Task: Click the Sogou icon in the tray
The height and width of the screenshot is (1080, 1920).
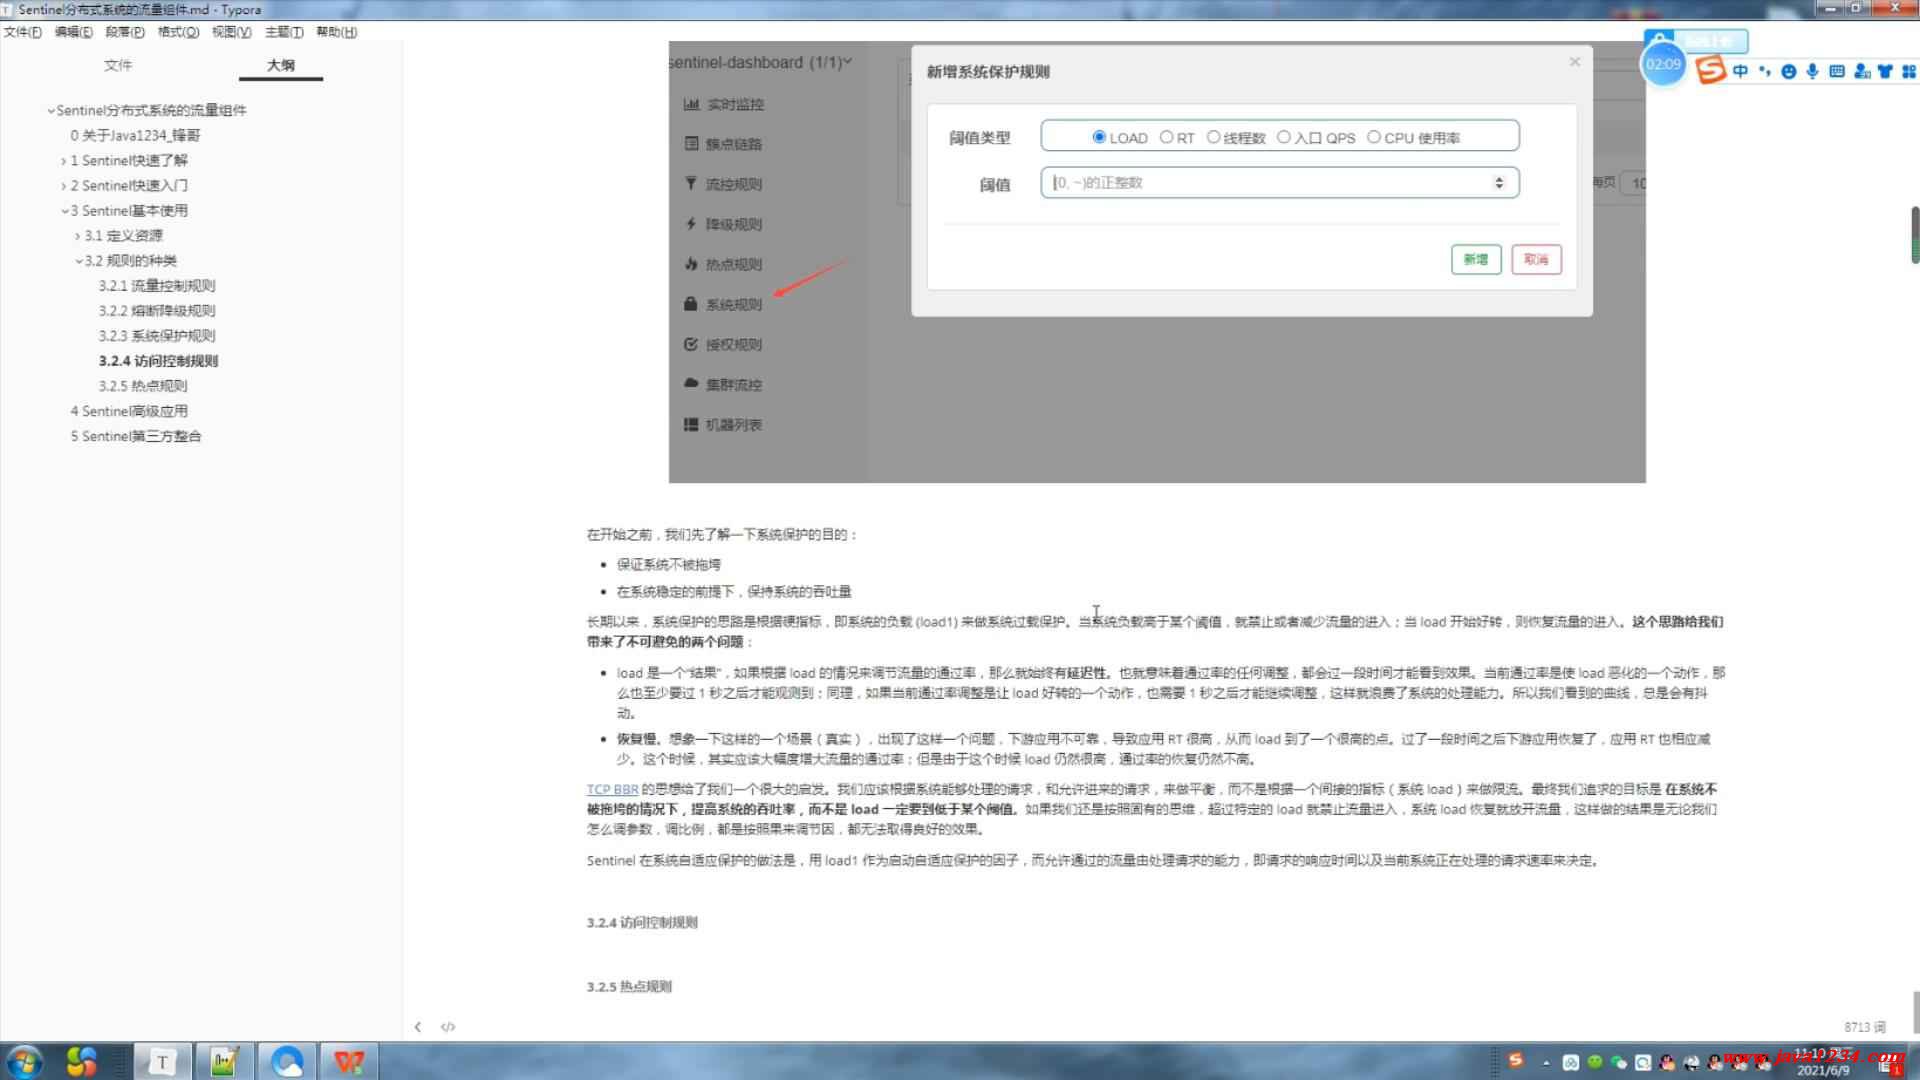Action: pyautogui.click(x=1516, y=1060)
